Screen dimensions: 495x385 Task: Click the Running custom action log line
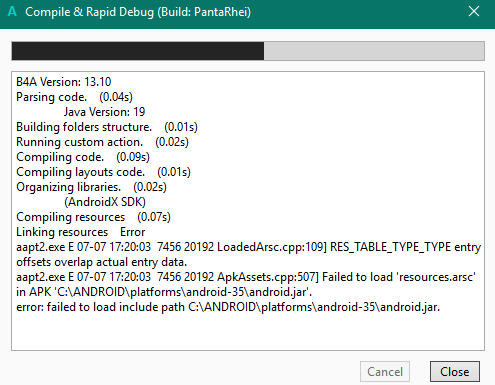coord(102,142)
